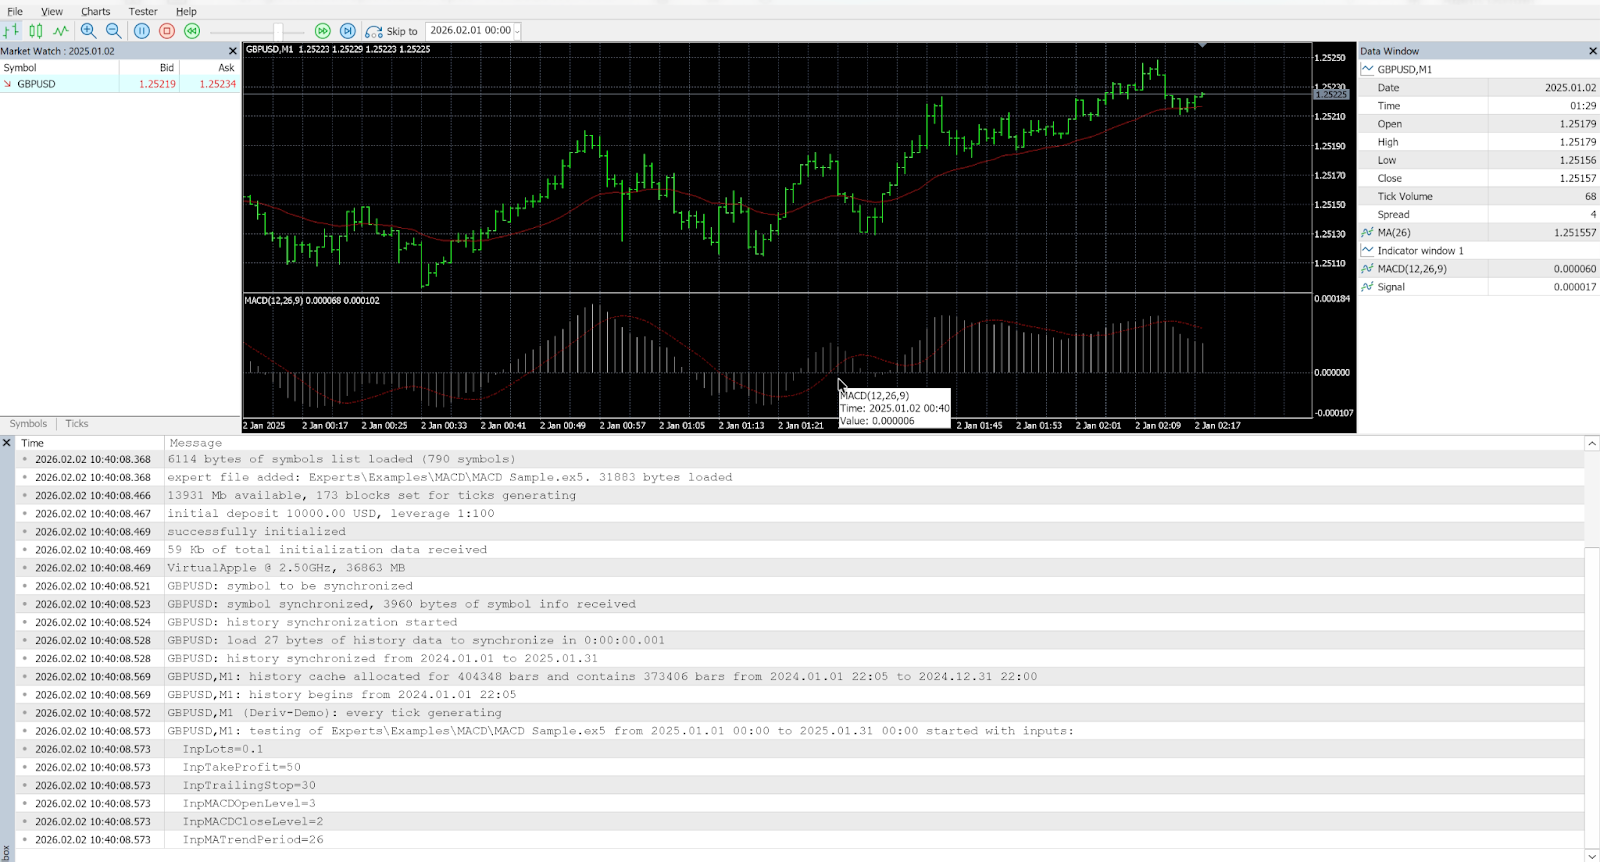Click the Indicator window 1 icon

1367,250
